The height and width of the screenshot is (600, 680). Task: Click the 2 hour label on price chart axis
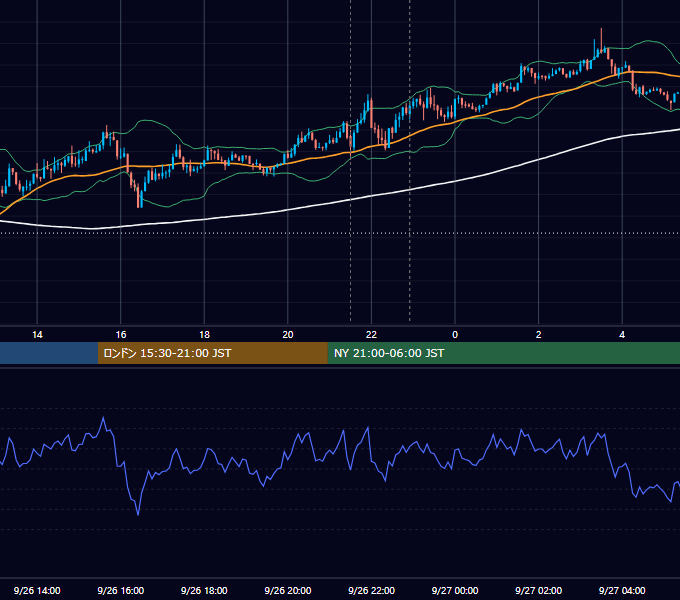coord(538,335)
